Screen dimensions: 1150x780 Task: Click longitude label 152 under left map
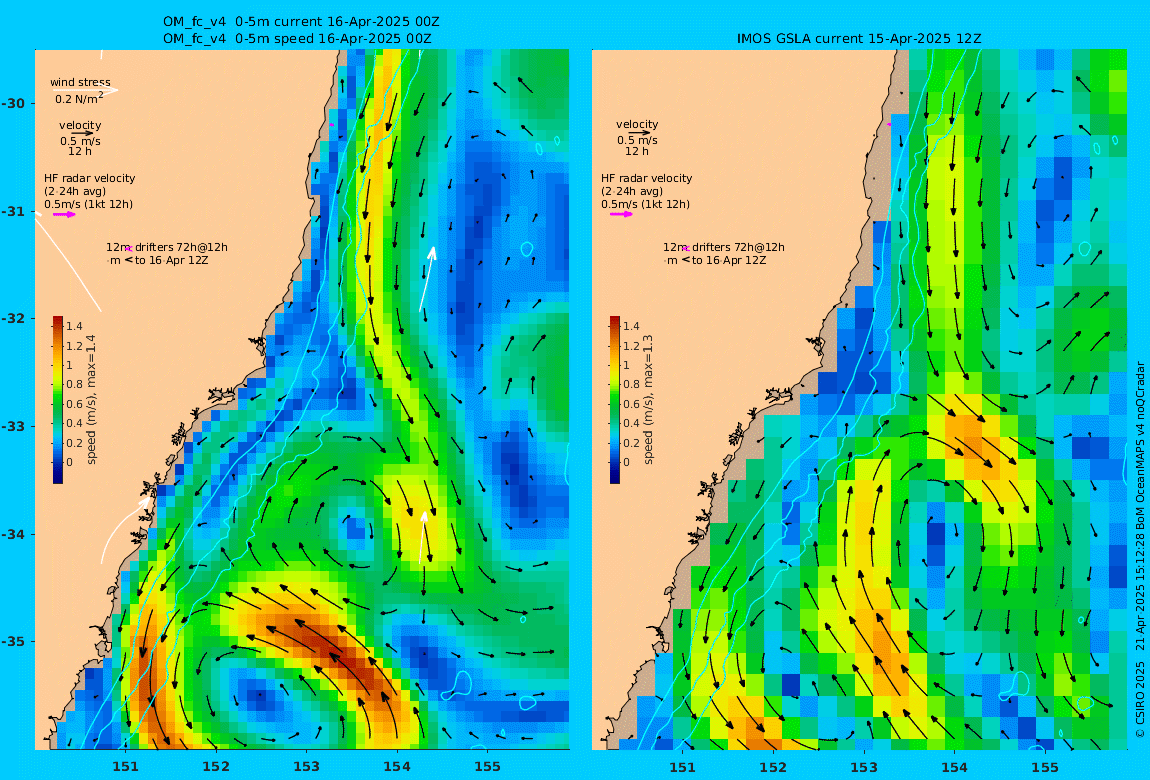tap(216, 767)
